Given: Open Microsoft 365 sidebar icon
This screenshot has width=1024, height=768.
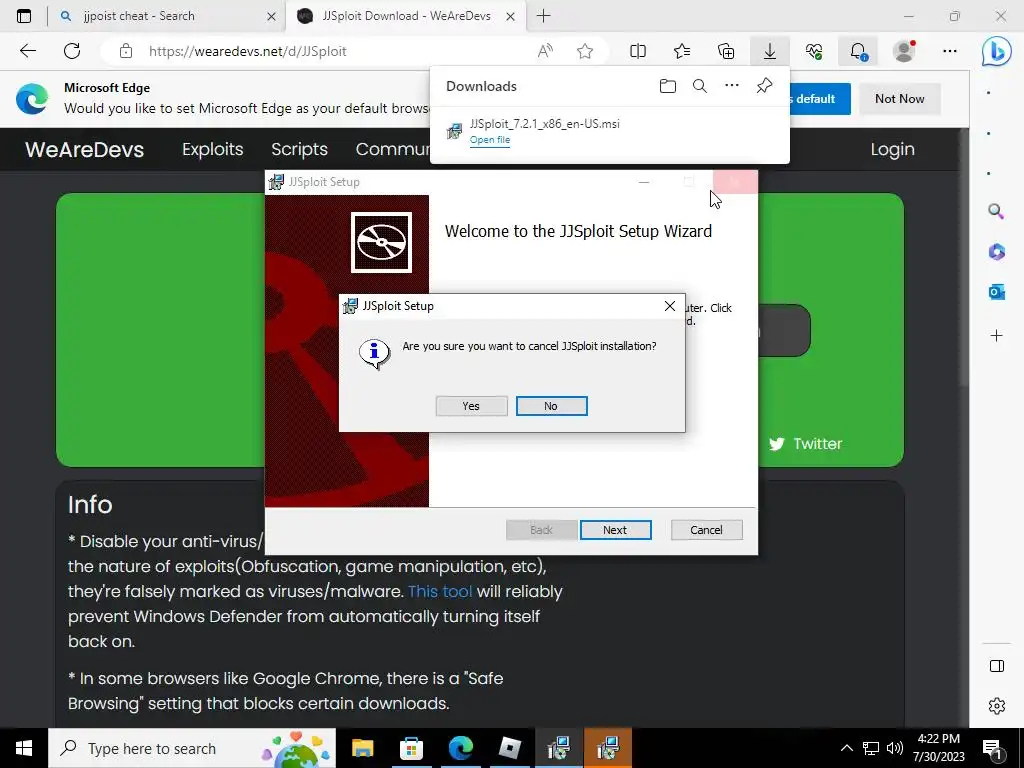Looking at the screenshot, I should pyautogui.click(x=996, y=251).
